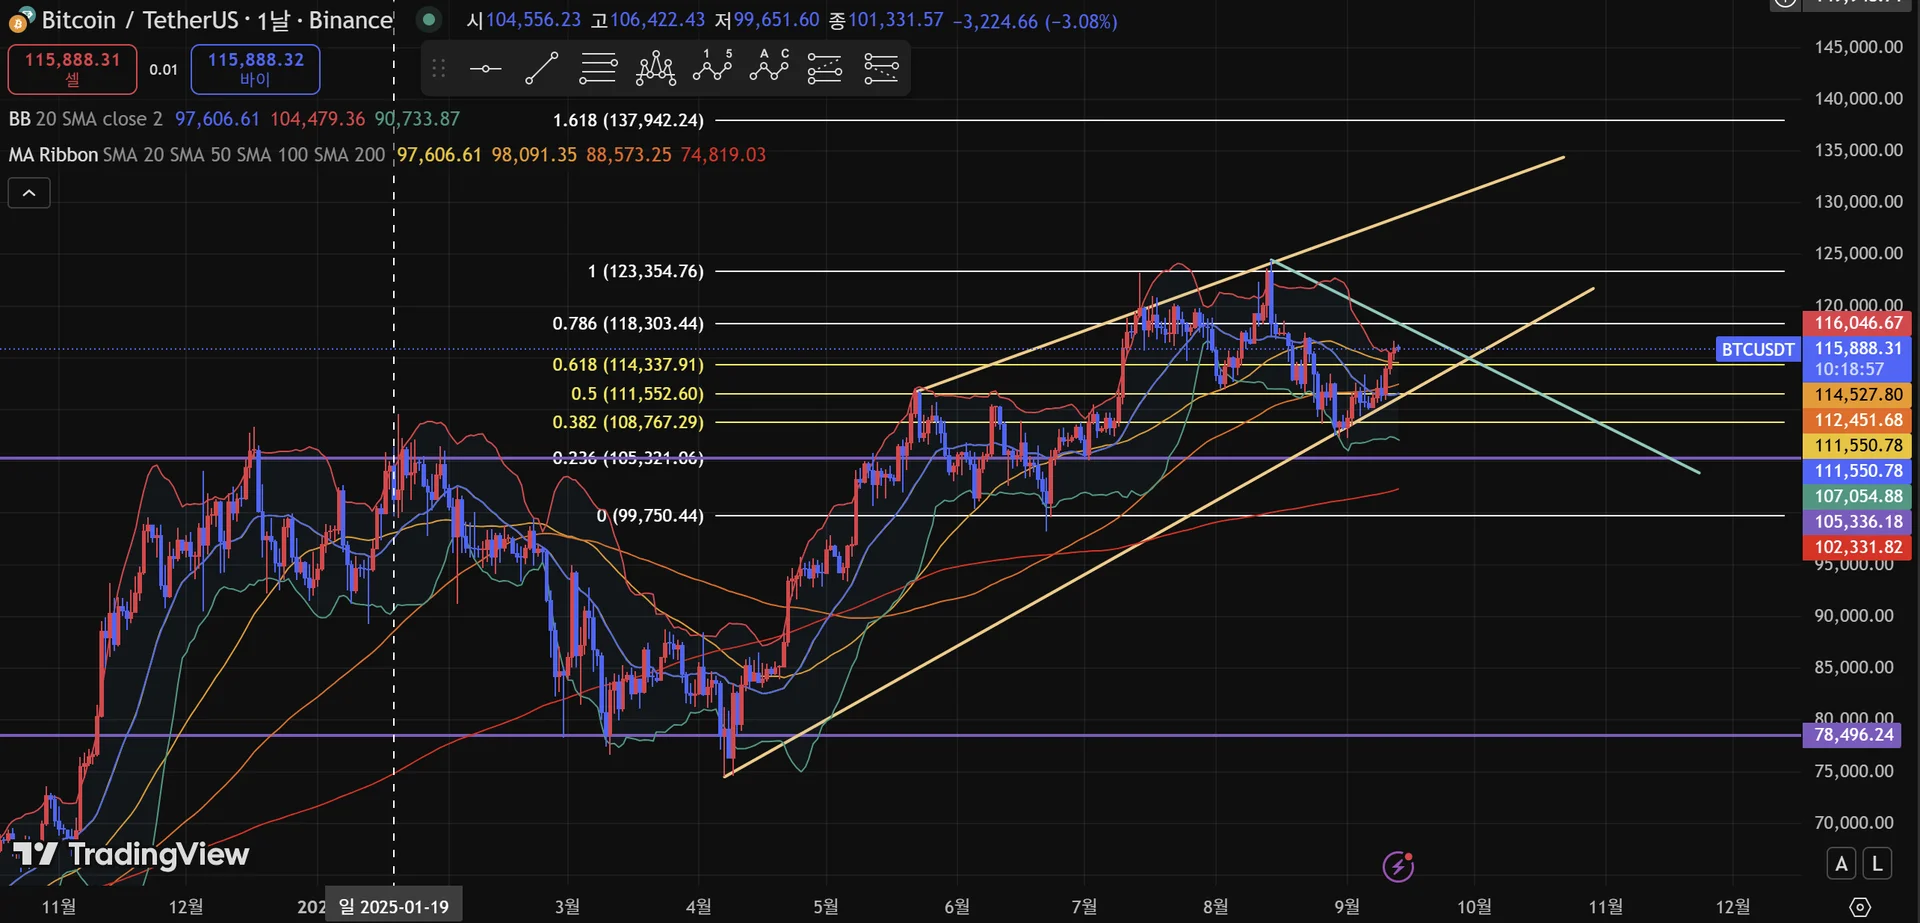Click the green market status dot
The image size is (1920, 923).
coord(429,19)
